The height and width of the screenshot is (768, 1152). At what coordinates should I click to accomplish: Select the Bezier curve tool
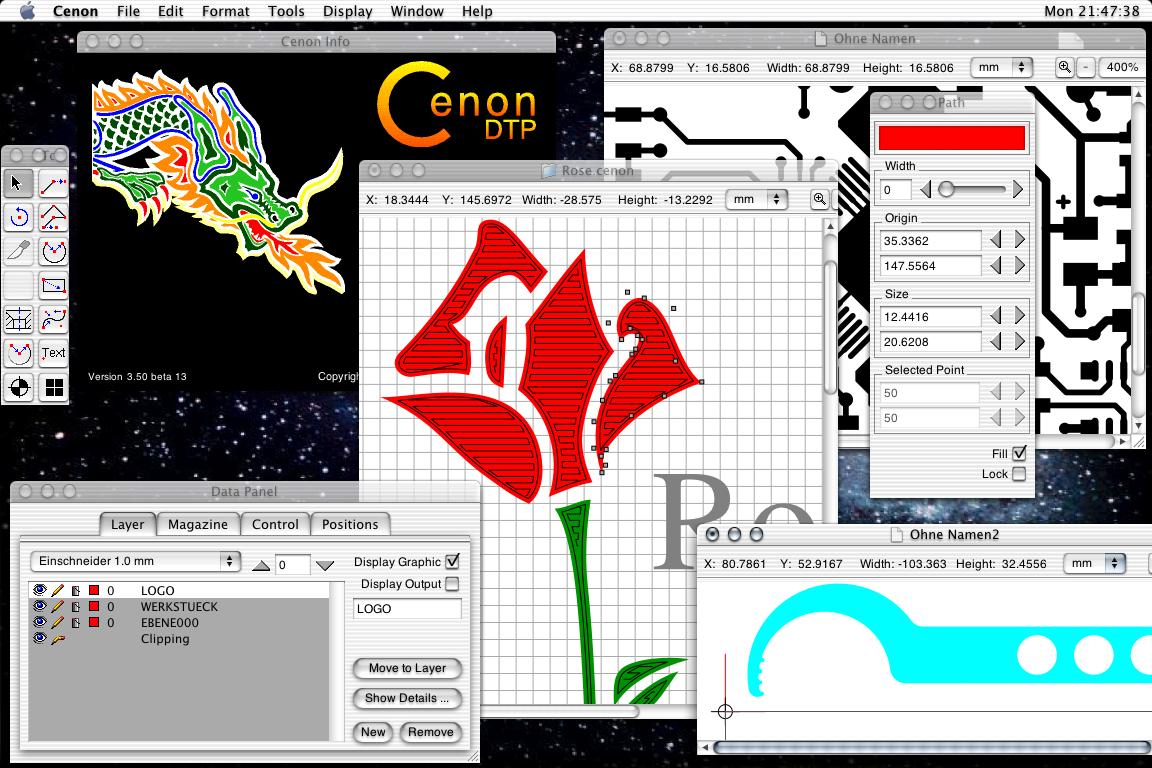tap(53, 319)
